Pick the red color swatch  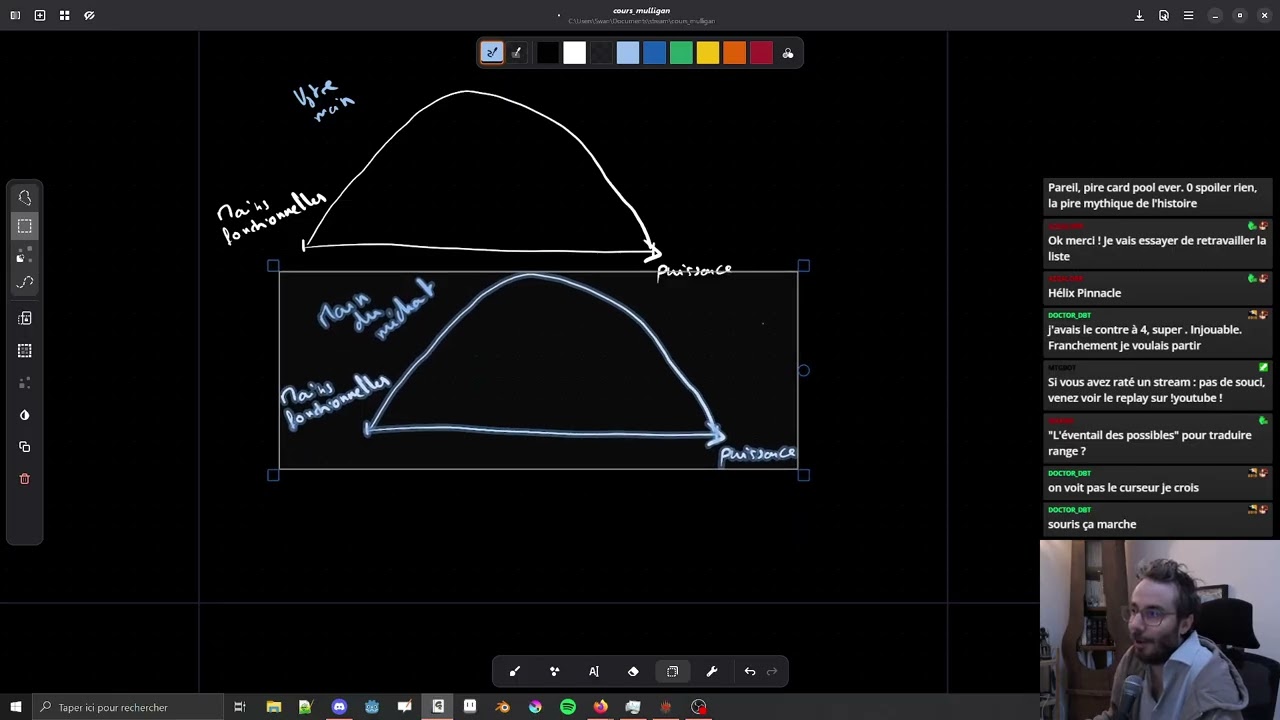click(761, 53)
